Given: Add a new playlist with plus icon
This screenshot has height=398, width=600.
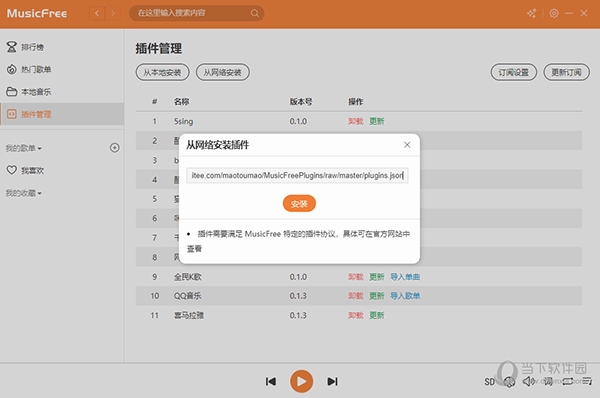Looking at the screenshot, I should [114, 148].
